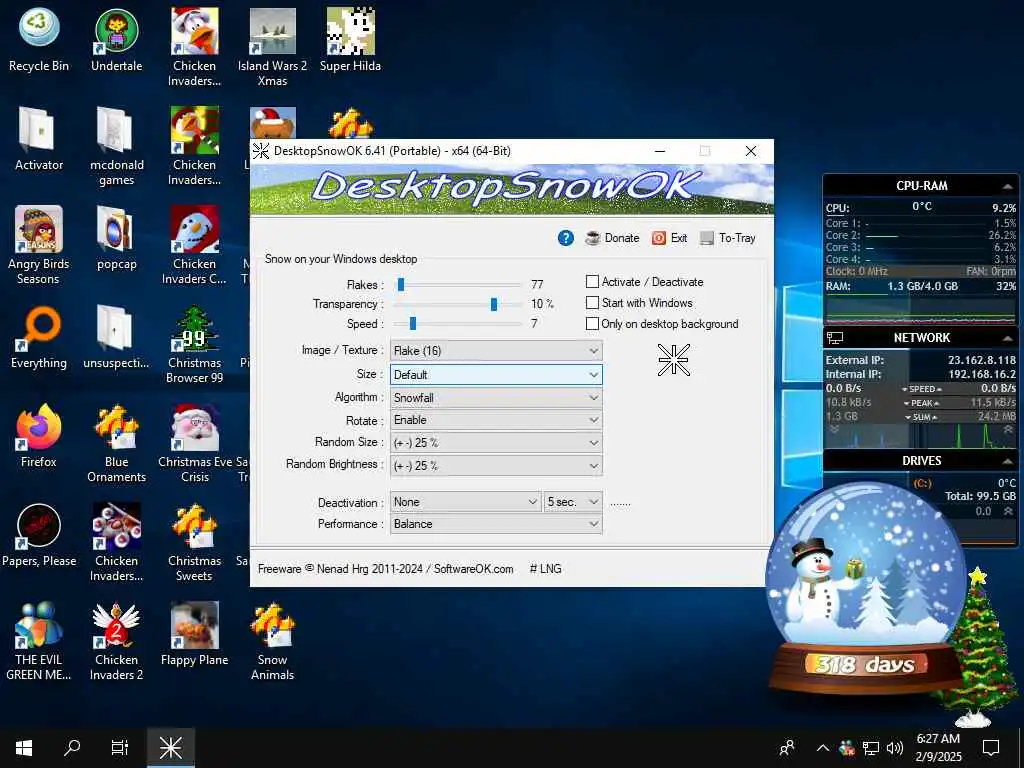Select the Chicken Invaders C... snowman icon
The width and height of the screenshot is (1024, 768).
(195, 246)
